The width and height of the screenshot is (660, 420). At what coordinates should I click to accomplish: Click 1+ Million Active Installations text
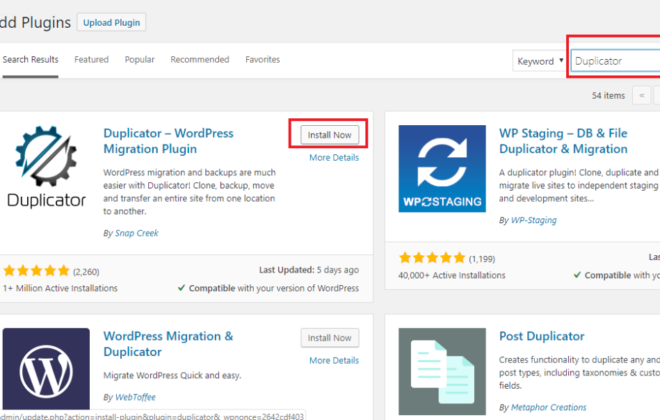60,288
